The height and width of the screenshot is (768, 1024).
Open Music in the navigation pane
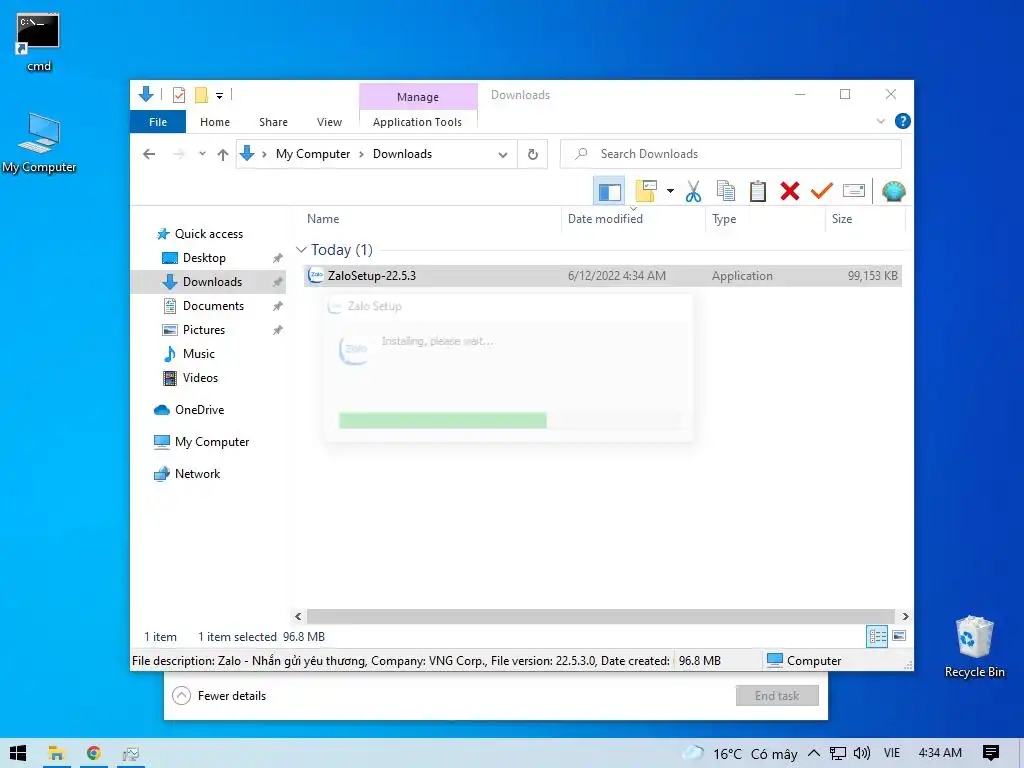[198, 354]
